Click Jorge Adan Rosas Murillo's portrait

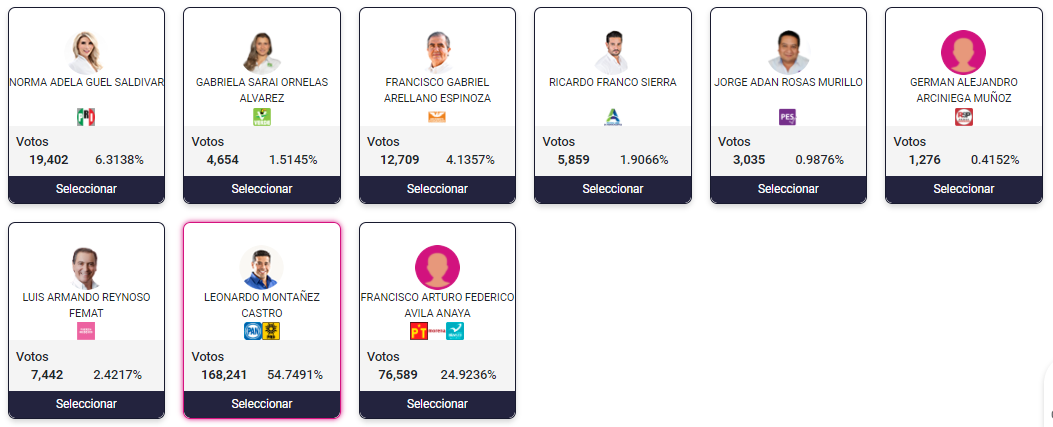point(788,52)
